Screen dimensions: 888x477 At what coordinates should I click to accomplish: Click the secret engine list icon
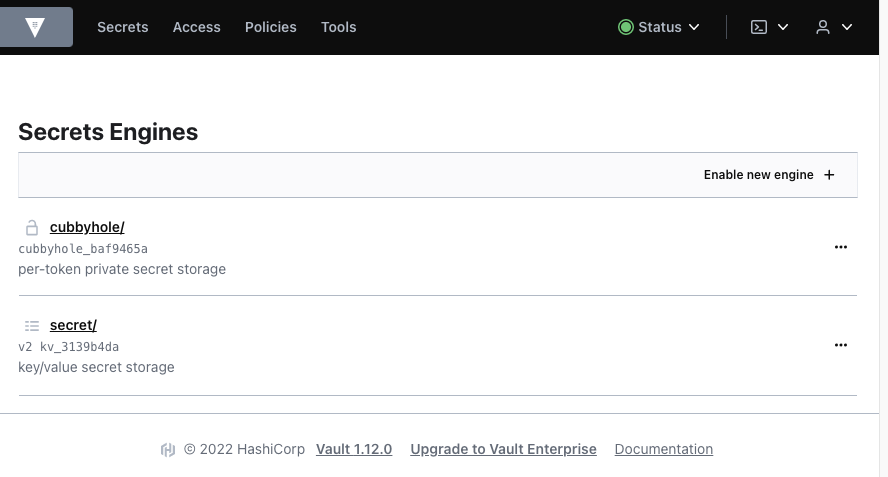pos(32,325)
